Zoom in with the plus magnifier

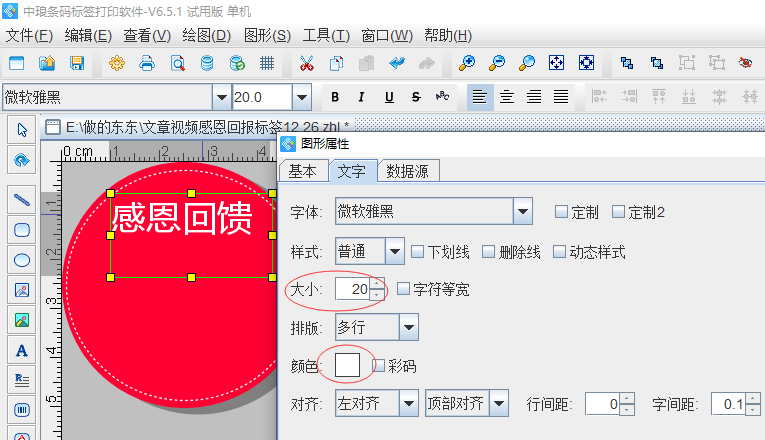467,63
